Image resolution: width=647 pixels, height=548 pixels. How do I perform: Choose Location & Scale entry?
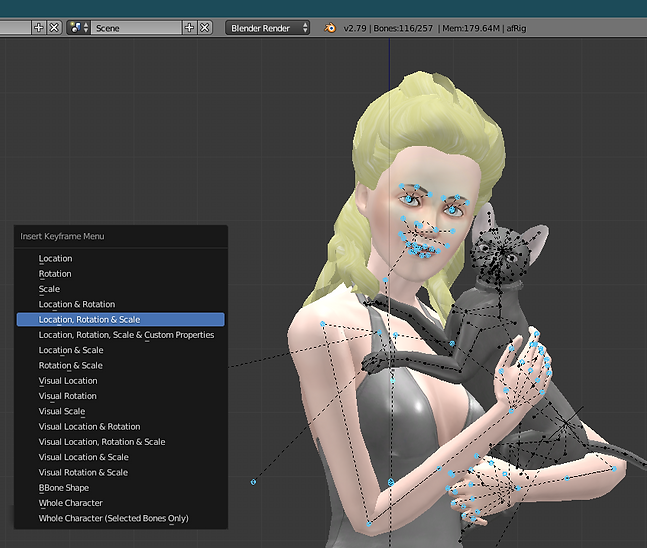click(x=120, y=350)
